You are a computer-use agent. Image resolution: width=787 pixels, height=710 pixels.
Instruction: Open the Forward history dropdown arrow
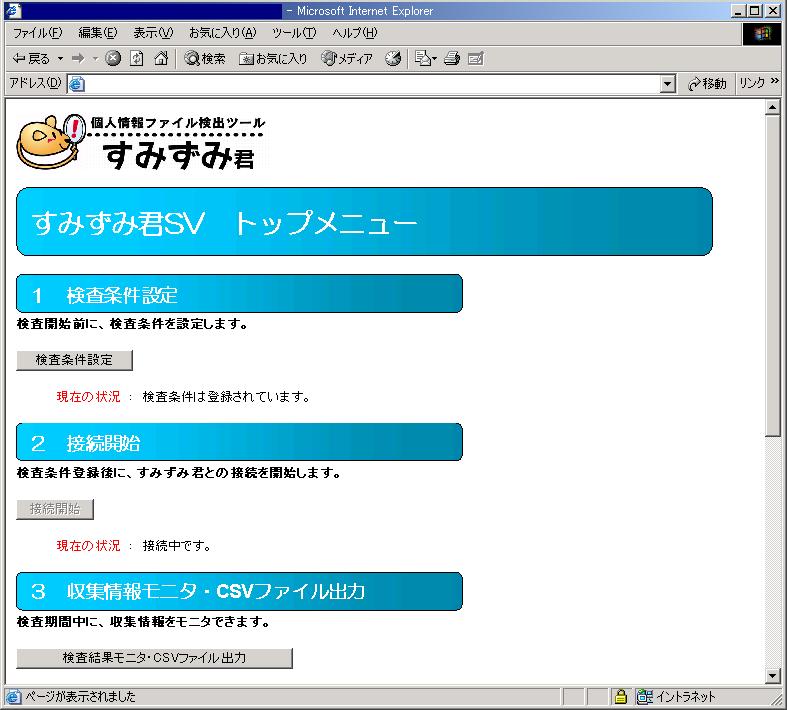95,59
